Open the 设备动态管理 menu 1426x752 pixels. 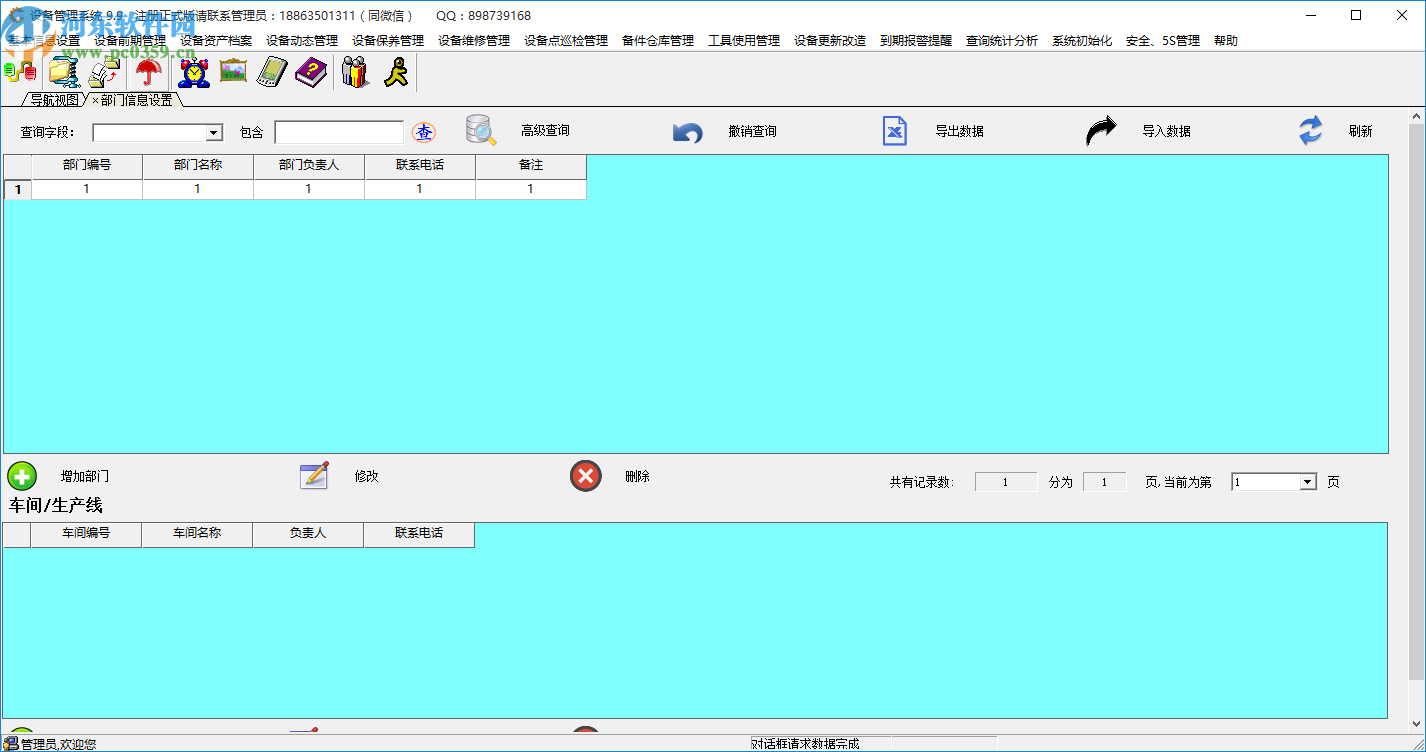tap(302, 41)
